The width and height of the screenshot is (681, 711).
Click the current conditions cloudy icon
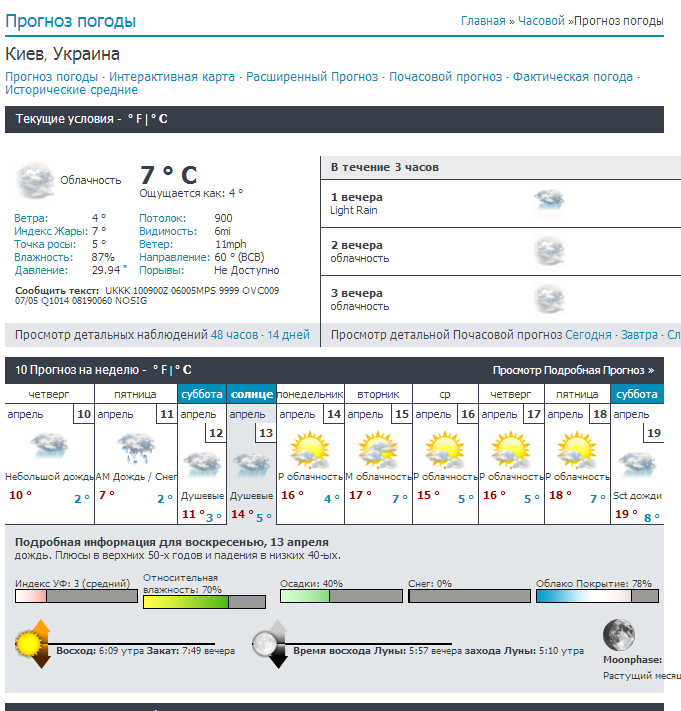click(x=35, y=180)
